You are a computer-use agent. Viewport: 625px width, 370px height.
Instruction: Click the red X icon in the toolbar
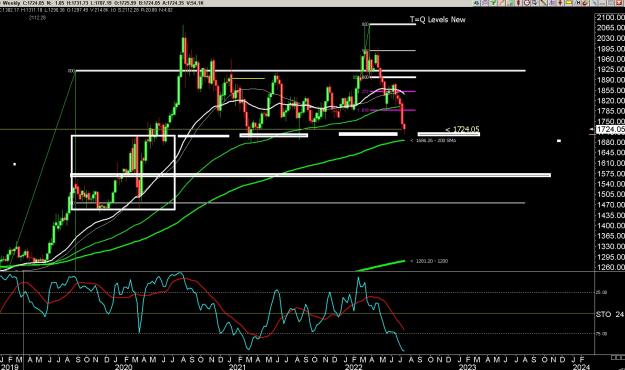(619, 3)
